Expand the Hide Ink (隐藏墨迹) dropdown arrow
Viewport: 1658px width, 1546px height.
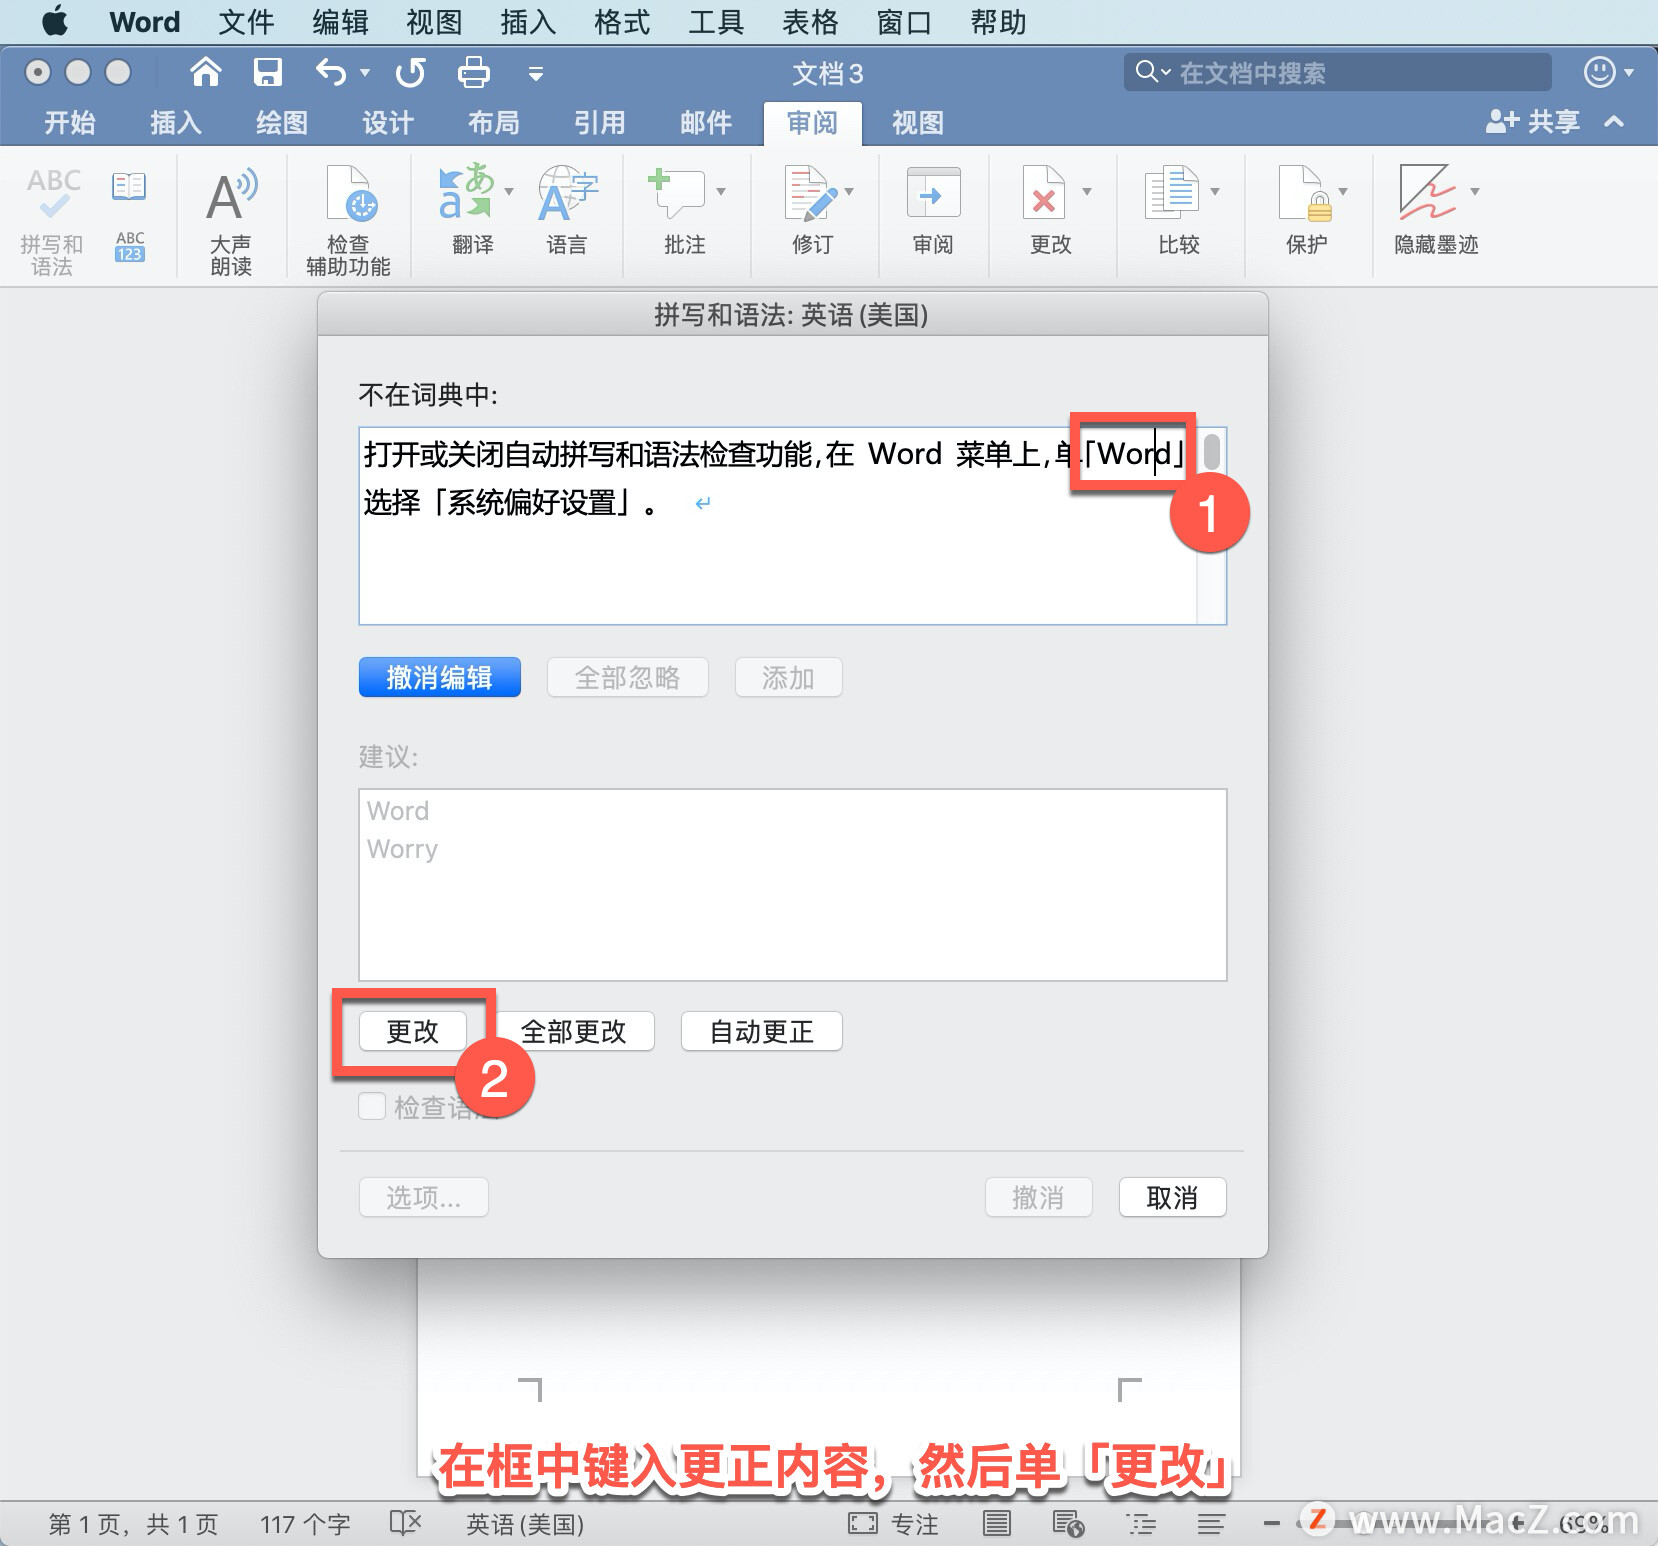pos(1474,191)
